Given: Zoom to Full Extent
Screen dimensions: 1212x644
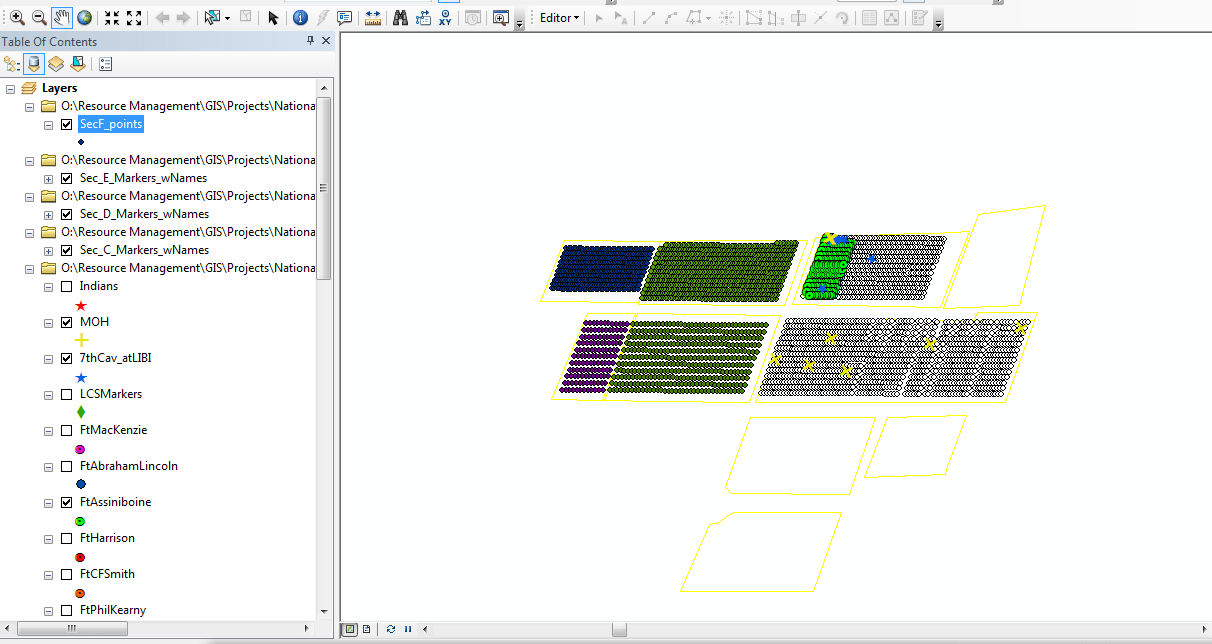Looking at the screenshot, I should pyautogui.click(x=84, y=15).
